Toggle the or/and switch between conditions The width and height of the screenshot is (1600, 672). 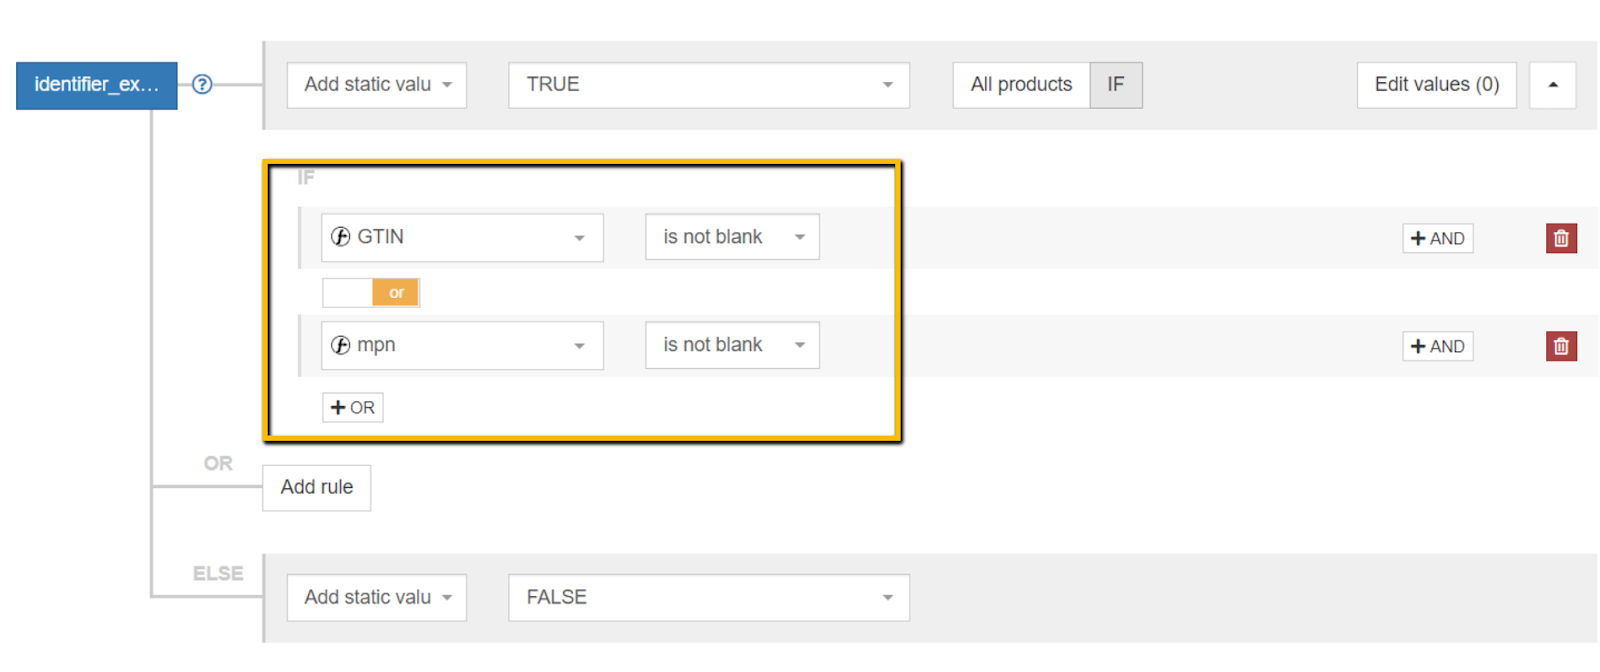(371, 293)
